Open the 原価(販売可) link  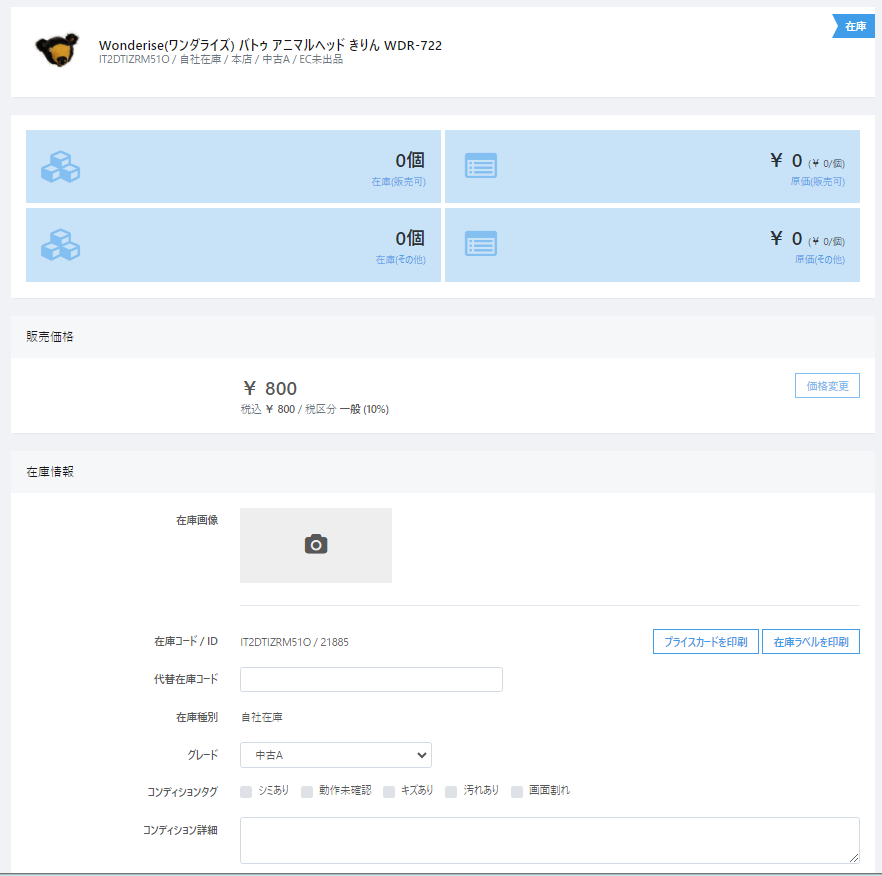click(x=817, y=182)
